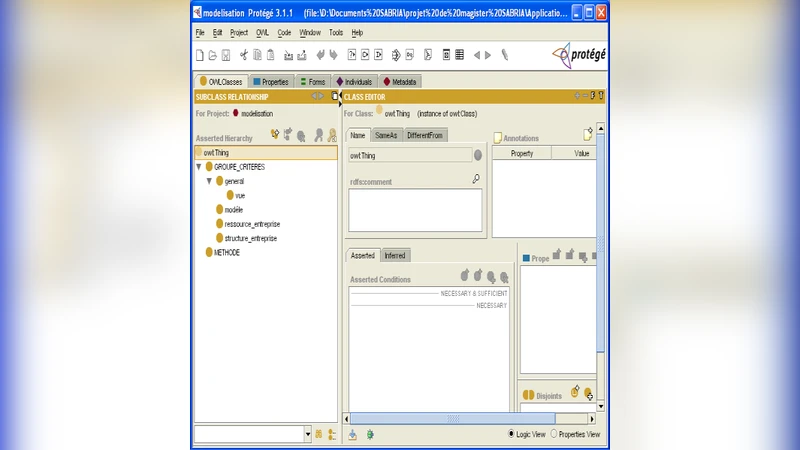Select the Logic View radio button
This screenshot has width=800, height=450.
click(x=512, y=434)
